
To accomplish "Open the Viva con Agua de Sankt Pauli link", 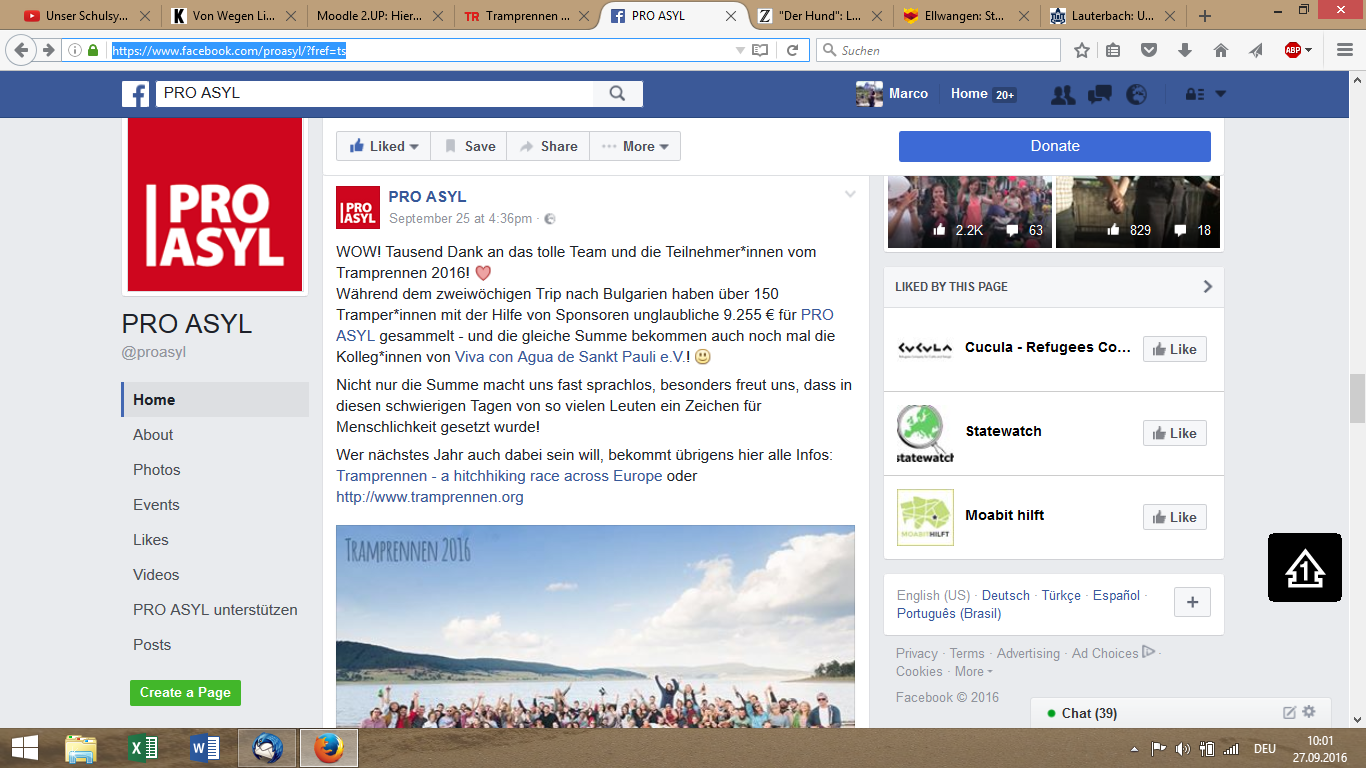I will pos(570,357).
